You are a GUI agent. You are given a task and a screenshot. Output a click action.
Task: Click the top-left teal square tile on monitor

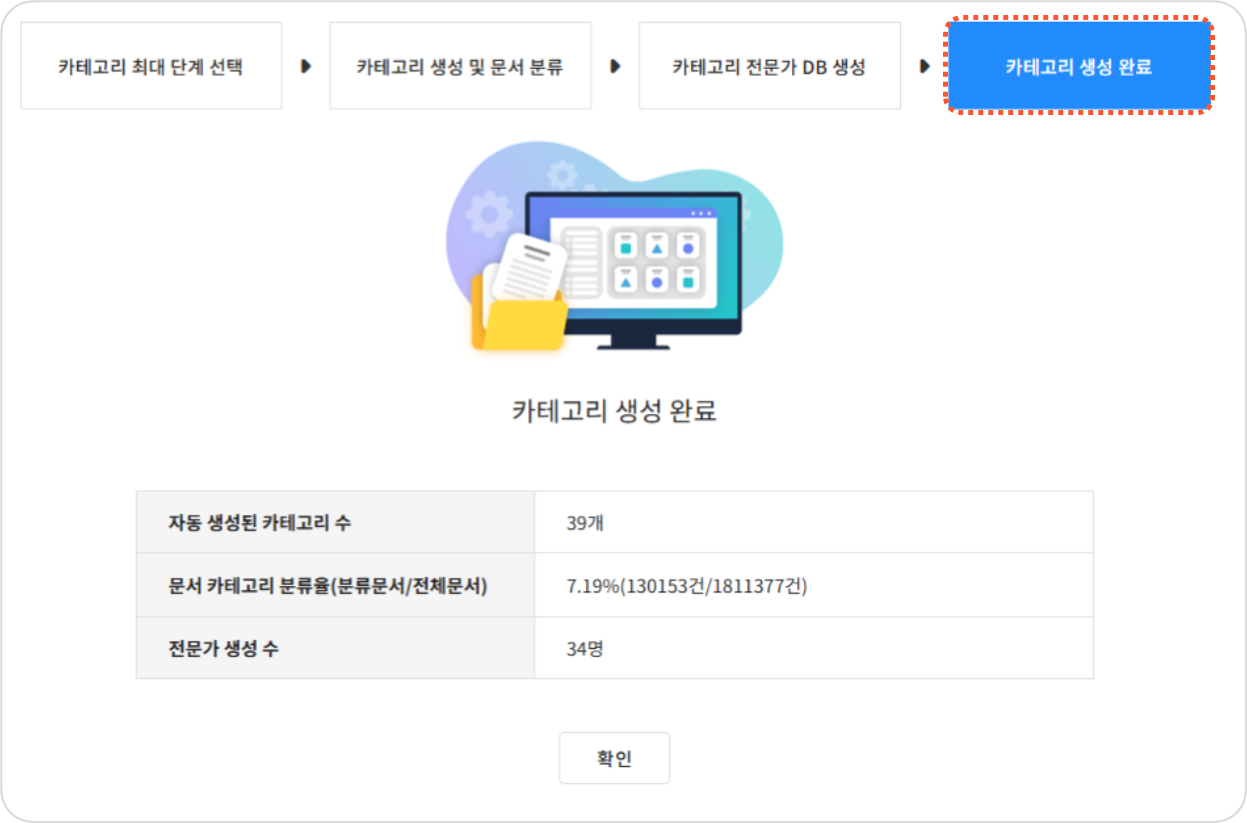[626, 247]
